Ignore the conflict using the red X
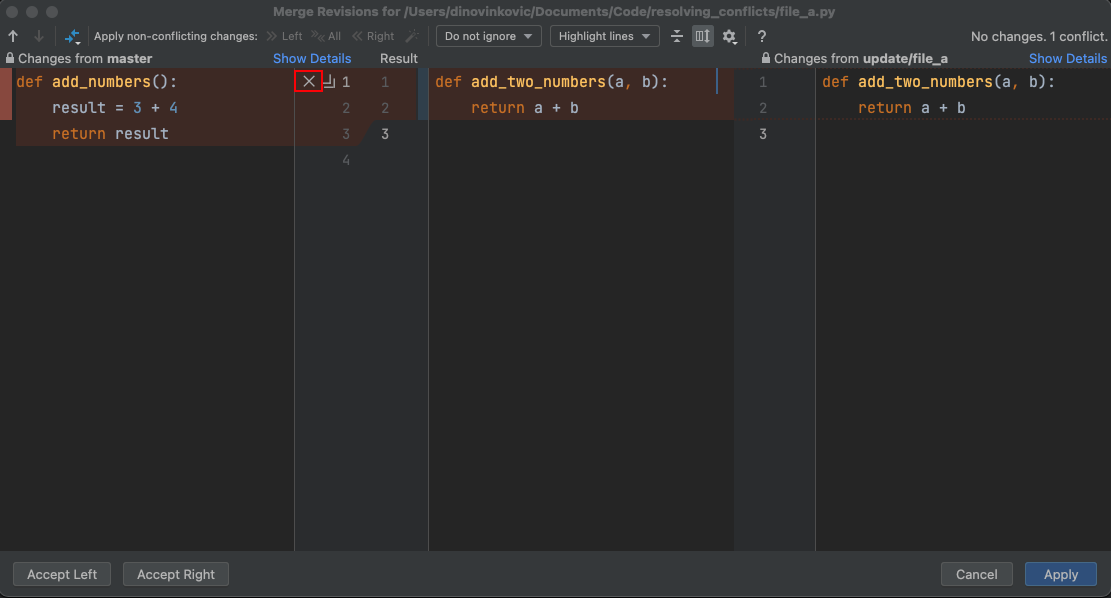Screen dimensions: 1111x598 309,81
